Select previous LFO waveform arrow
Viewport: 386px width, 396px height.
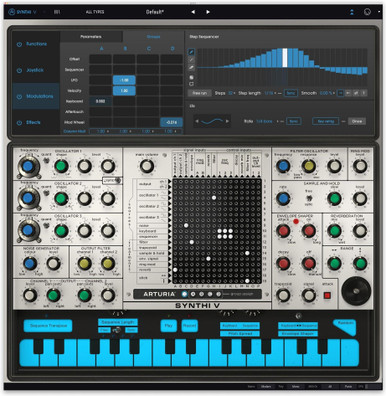point(197,121)
